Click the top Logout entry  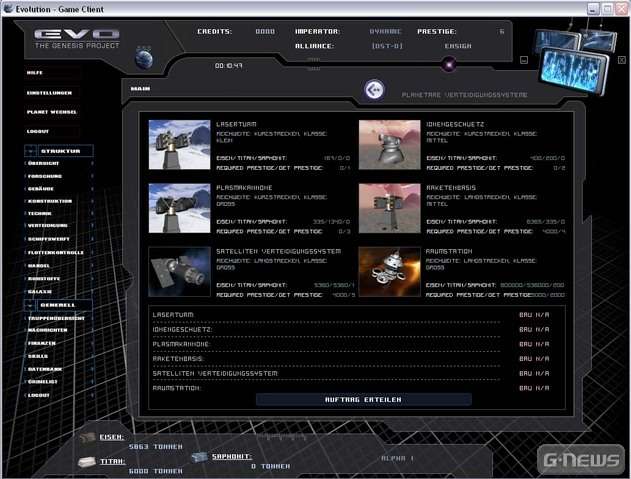[38, 131]
